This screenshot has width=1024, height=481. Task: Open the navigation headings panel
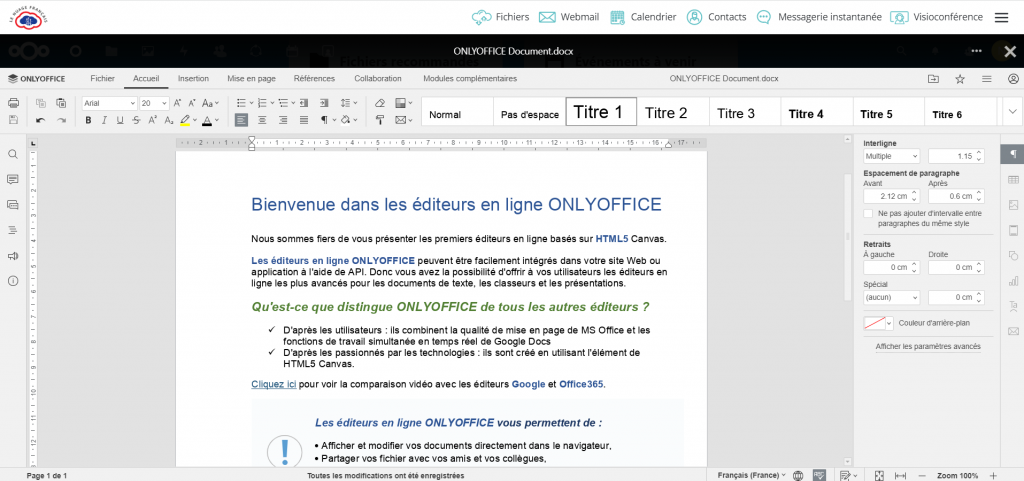click(12, 230)
